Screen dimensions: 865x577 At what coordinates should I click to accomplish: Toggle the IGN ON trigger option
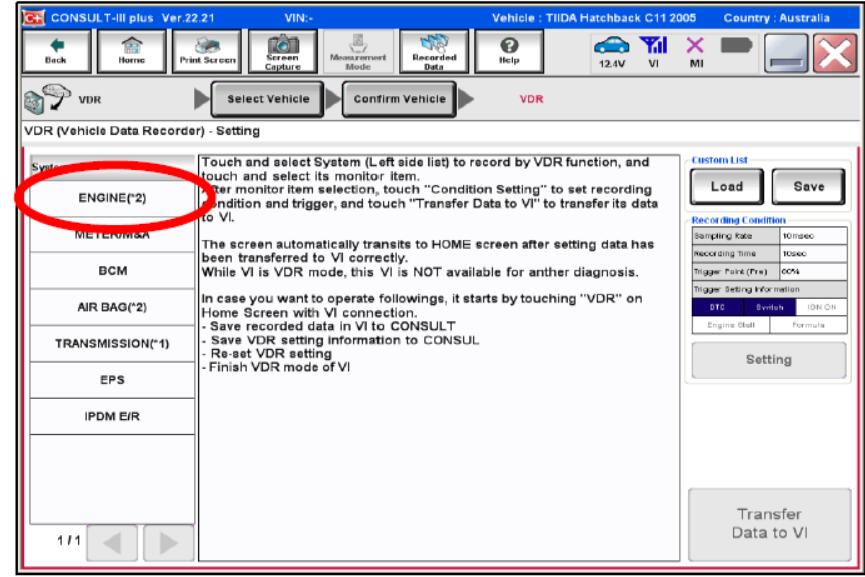click(821, 307)
